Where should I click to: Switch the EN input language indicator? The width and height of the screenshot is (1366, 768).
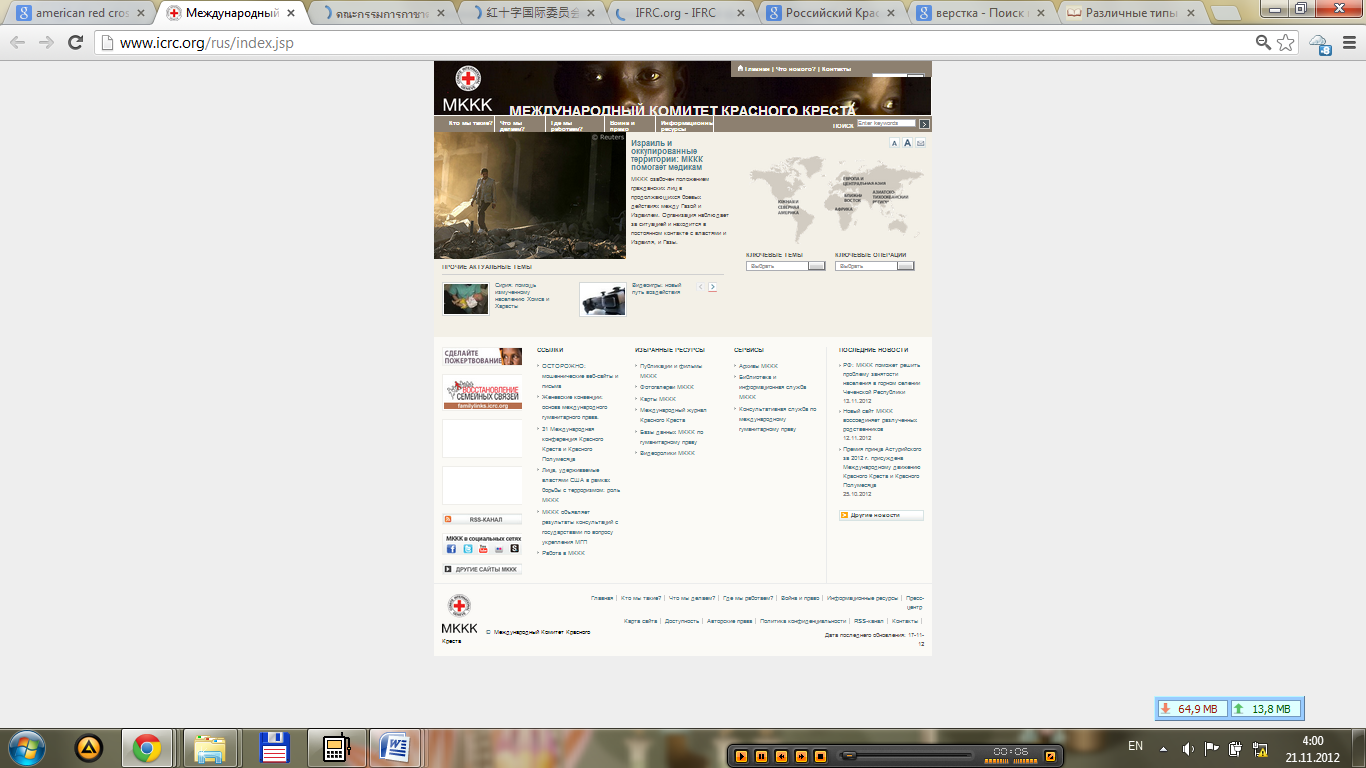(x=1135, y=746)
